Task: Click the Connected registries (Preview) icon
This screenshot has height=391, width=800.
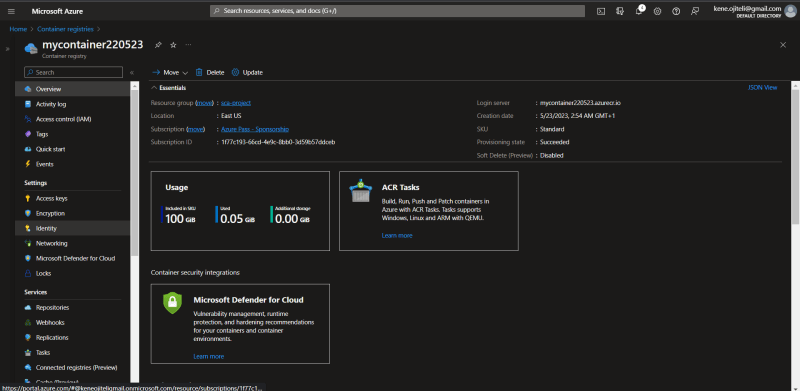Action: (x=28, y=368)
